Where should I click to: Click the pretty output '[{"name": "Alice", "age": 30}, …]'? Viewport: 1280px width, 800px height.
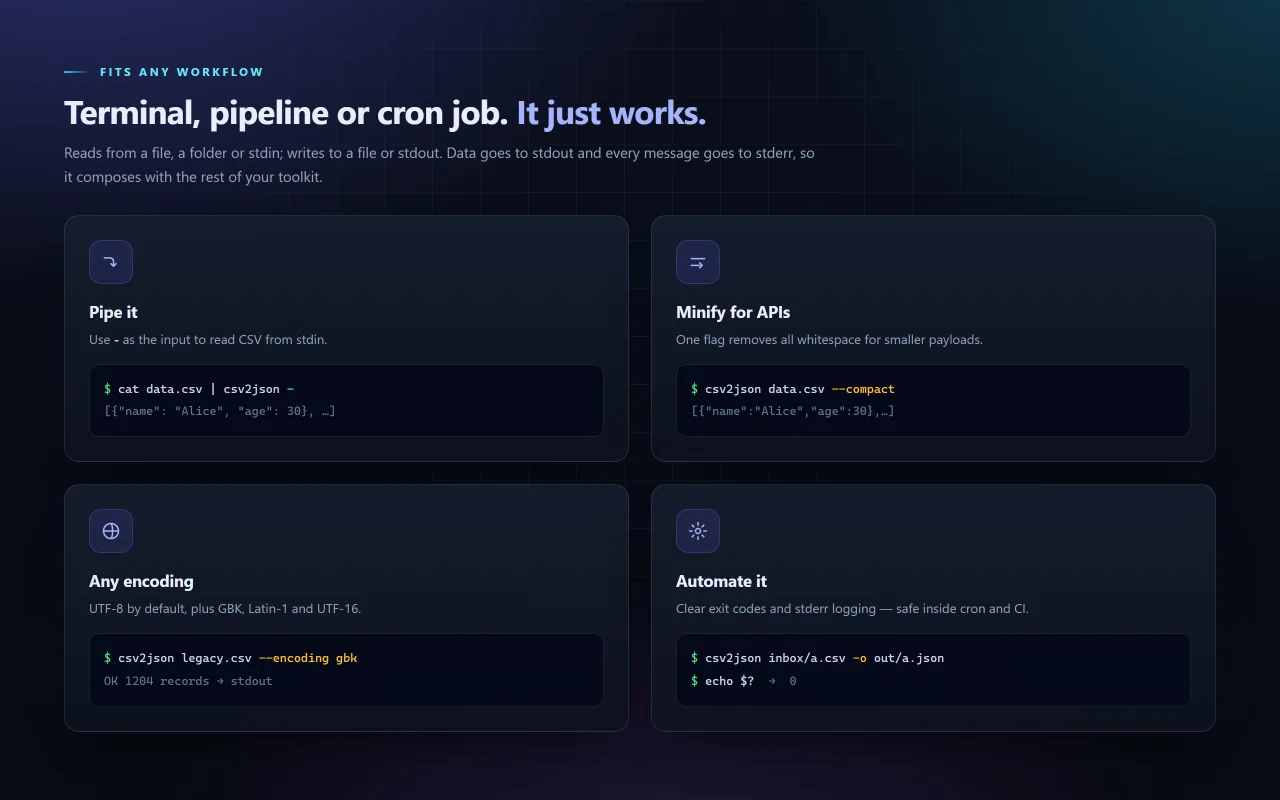point(220,411)
